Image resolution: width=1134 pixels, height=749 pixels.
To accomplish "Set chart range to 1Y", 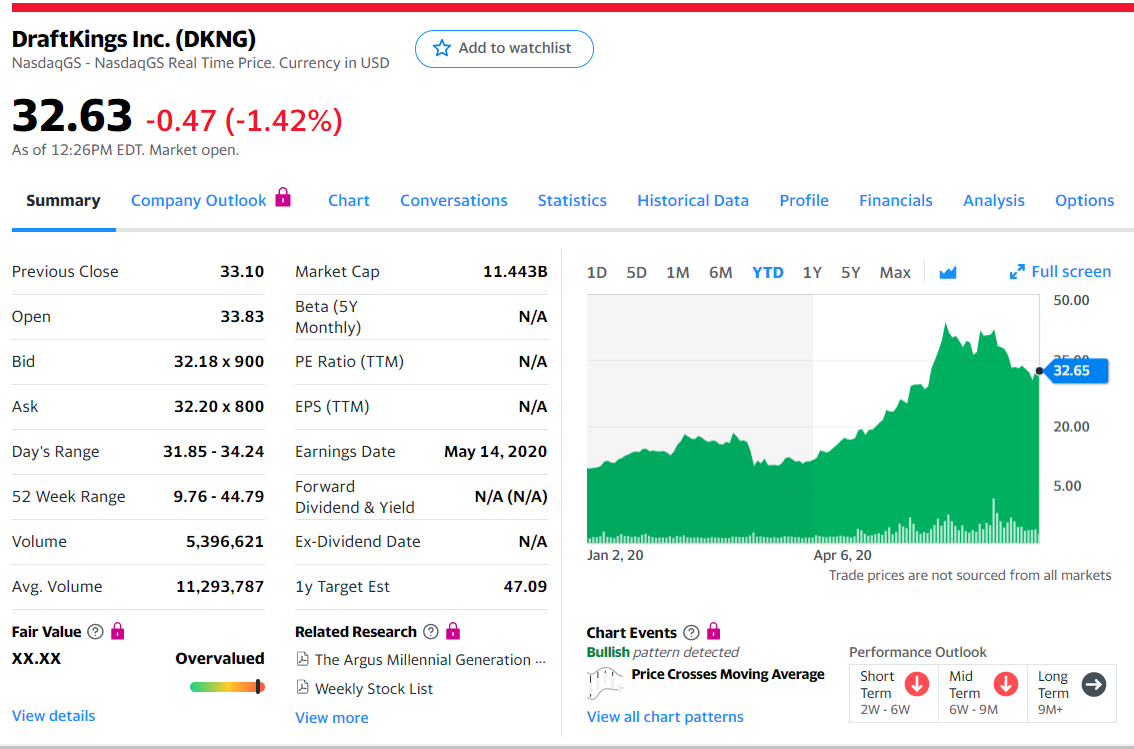I will click(x=812, y=273).
